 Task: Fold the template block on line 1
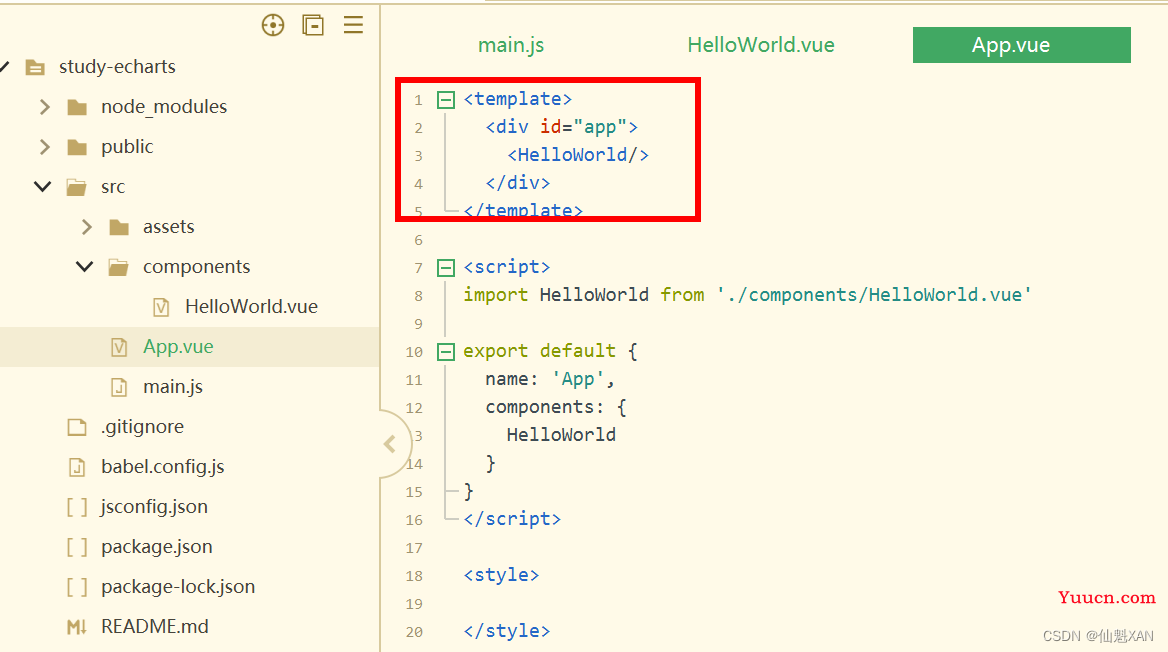445,100
